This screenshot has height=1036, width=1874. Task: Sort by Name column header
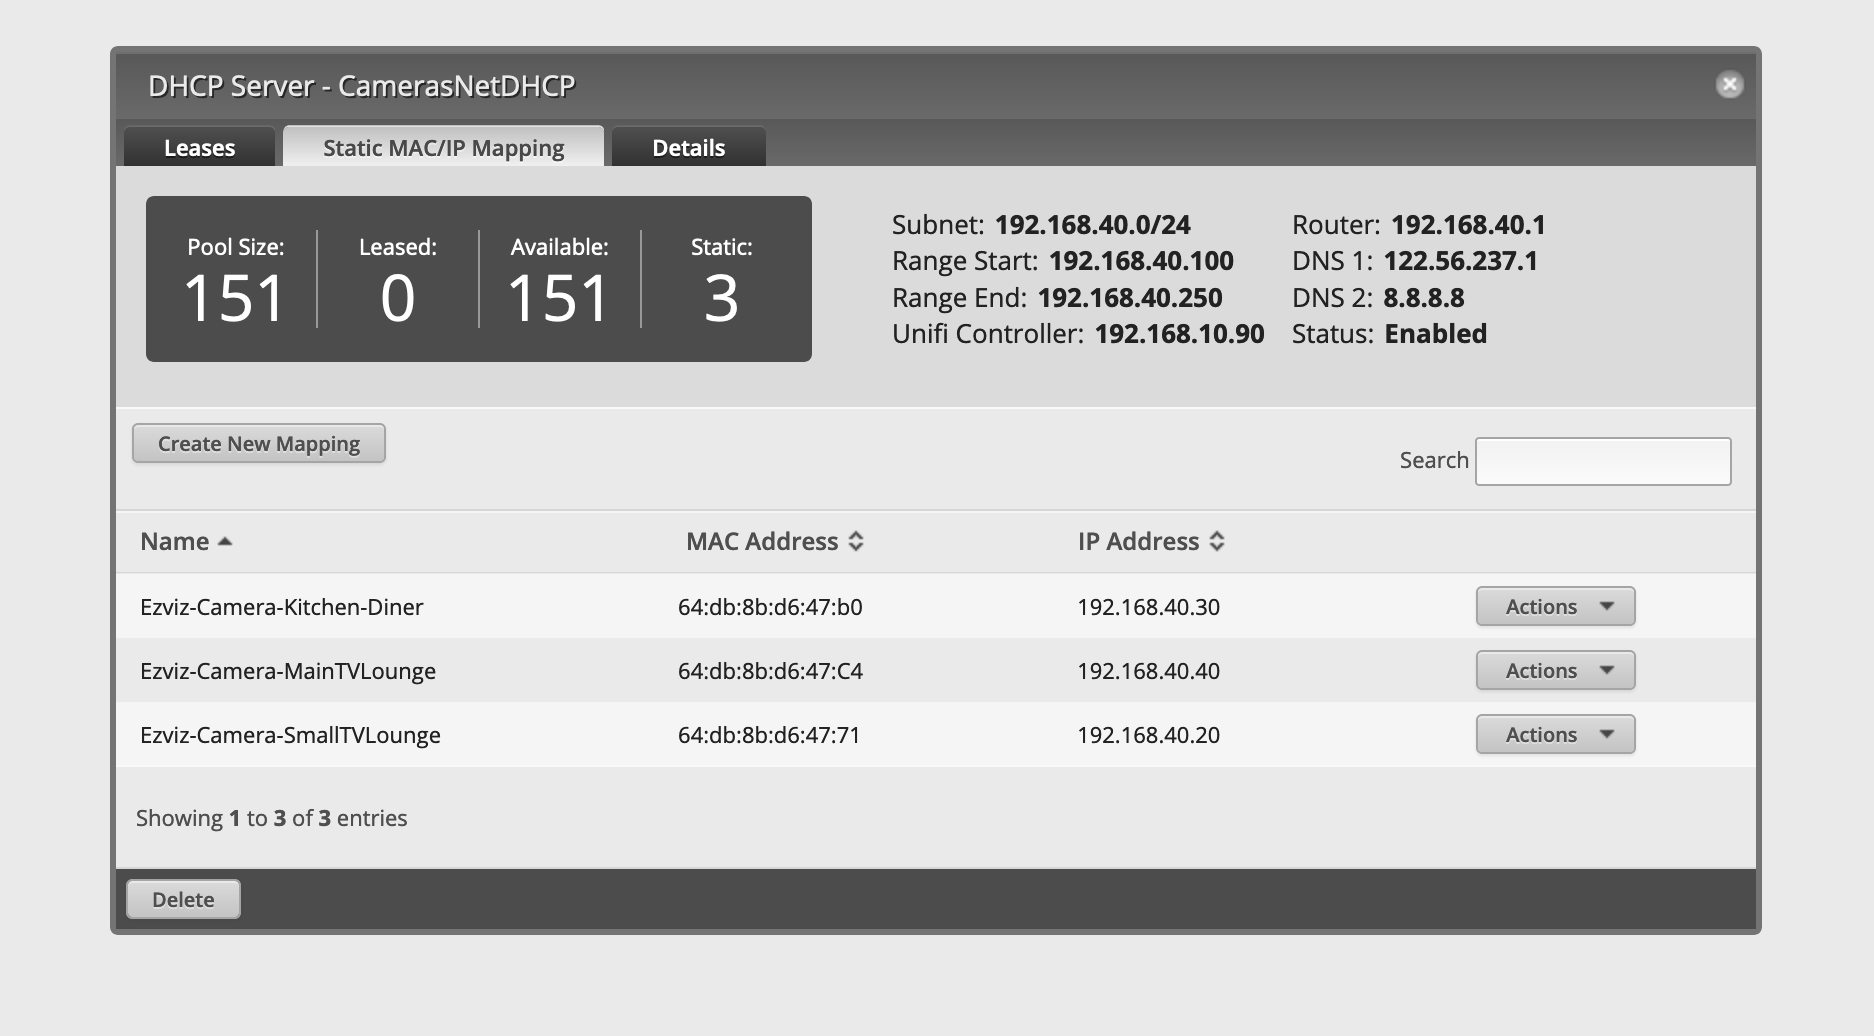(x=186, y=541)
